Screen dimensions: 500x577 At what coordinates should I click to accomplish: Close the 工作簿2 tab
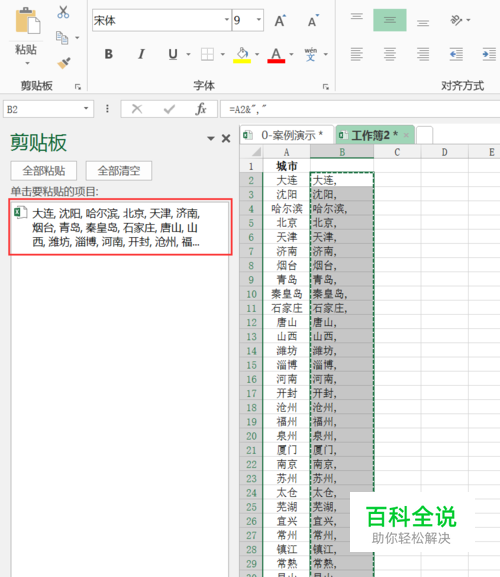[x=406, y=135]
